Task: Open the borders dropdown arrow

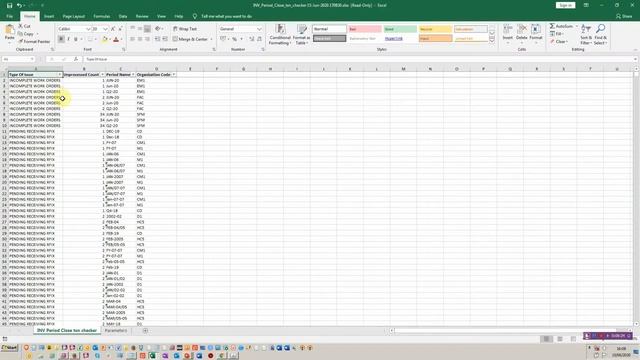Action: [x=96, y=39]
